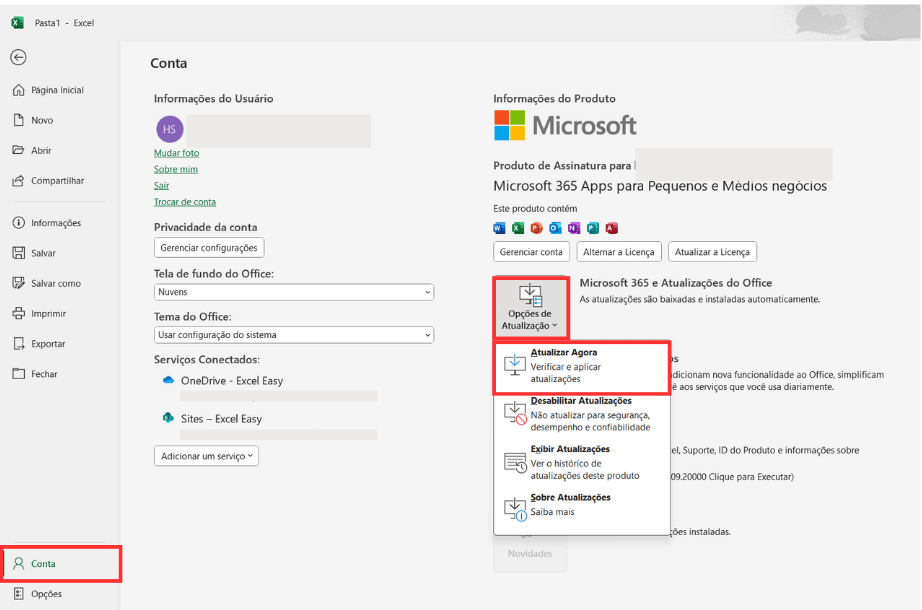The image size is (922, 610).
Task: Choose Desabilitar Atualizações icon
Action: tap(514, 413)
